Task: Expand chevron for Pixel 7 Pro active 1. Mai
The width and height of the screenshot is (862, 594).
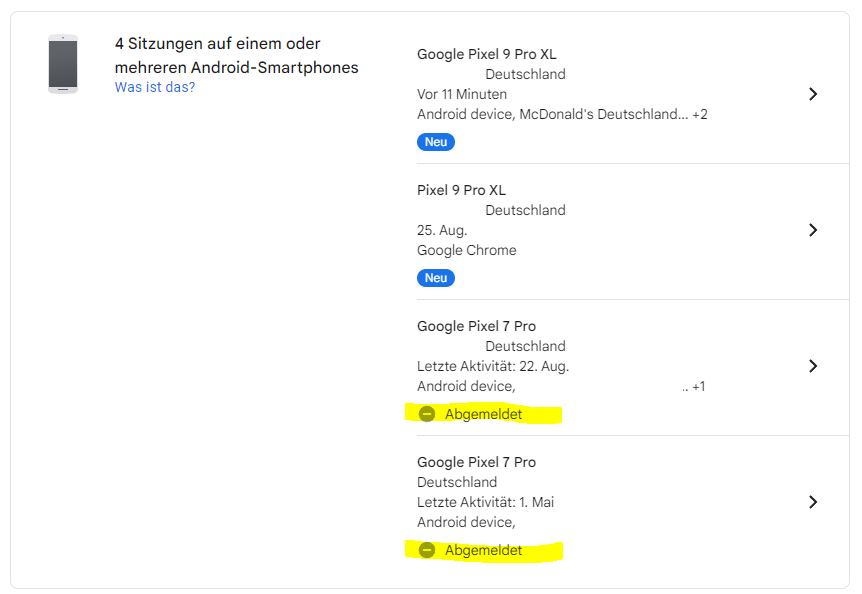Action: pyautogui.click(x=813, y=502)
